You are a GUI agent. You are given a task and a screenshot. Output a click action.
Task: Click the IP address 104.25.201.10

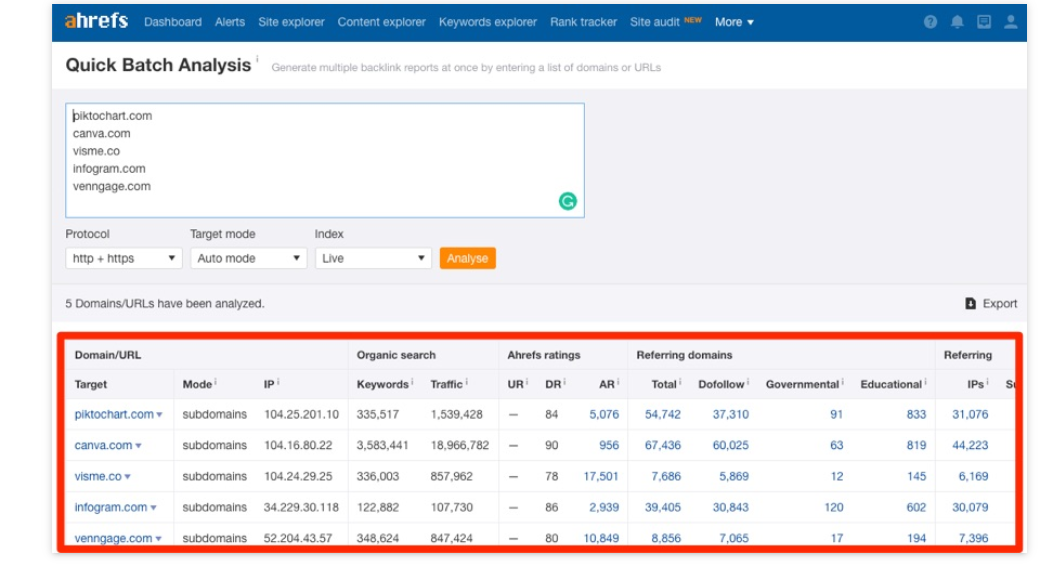click(301, 414)
